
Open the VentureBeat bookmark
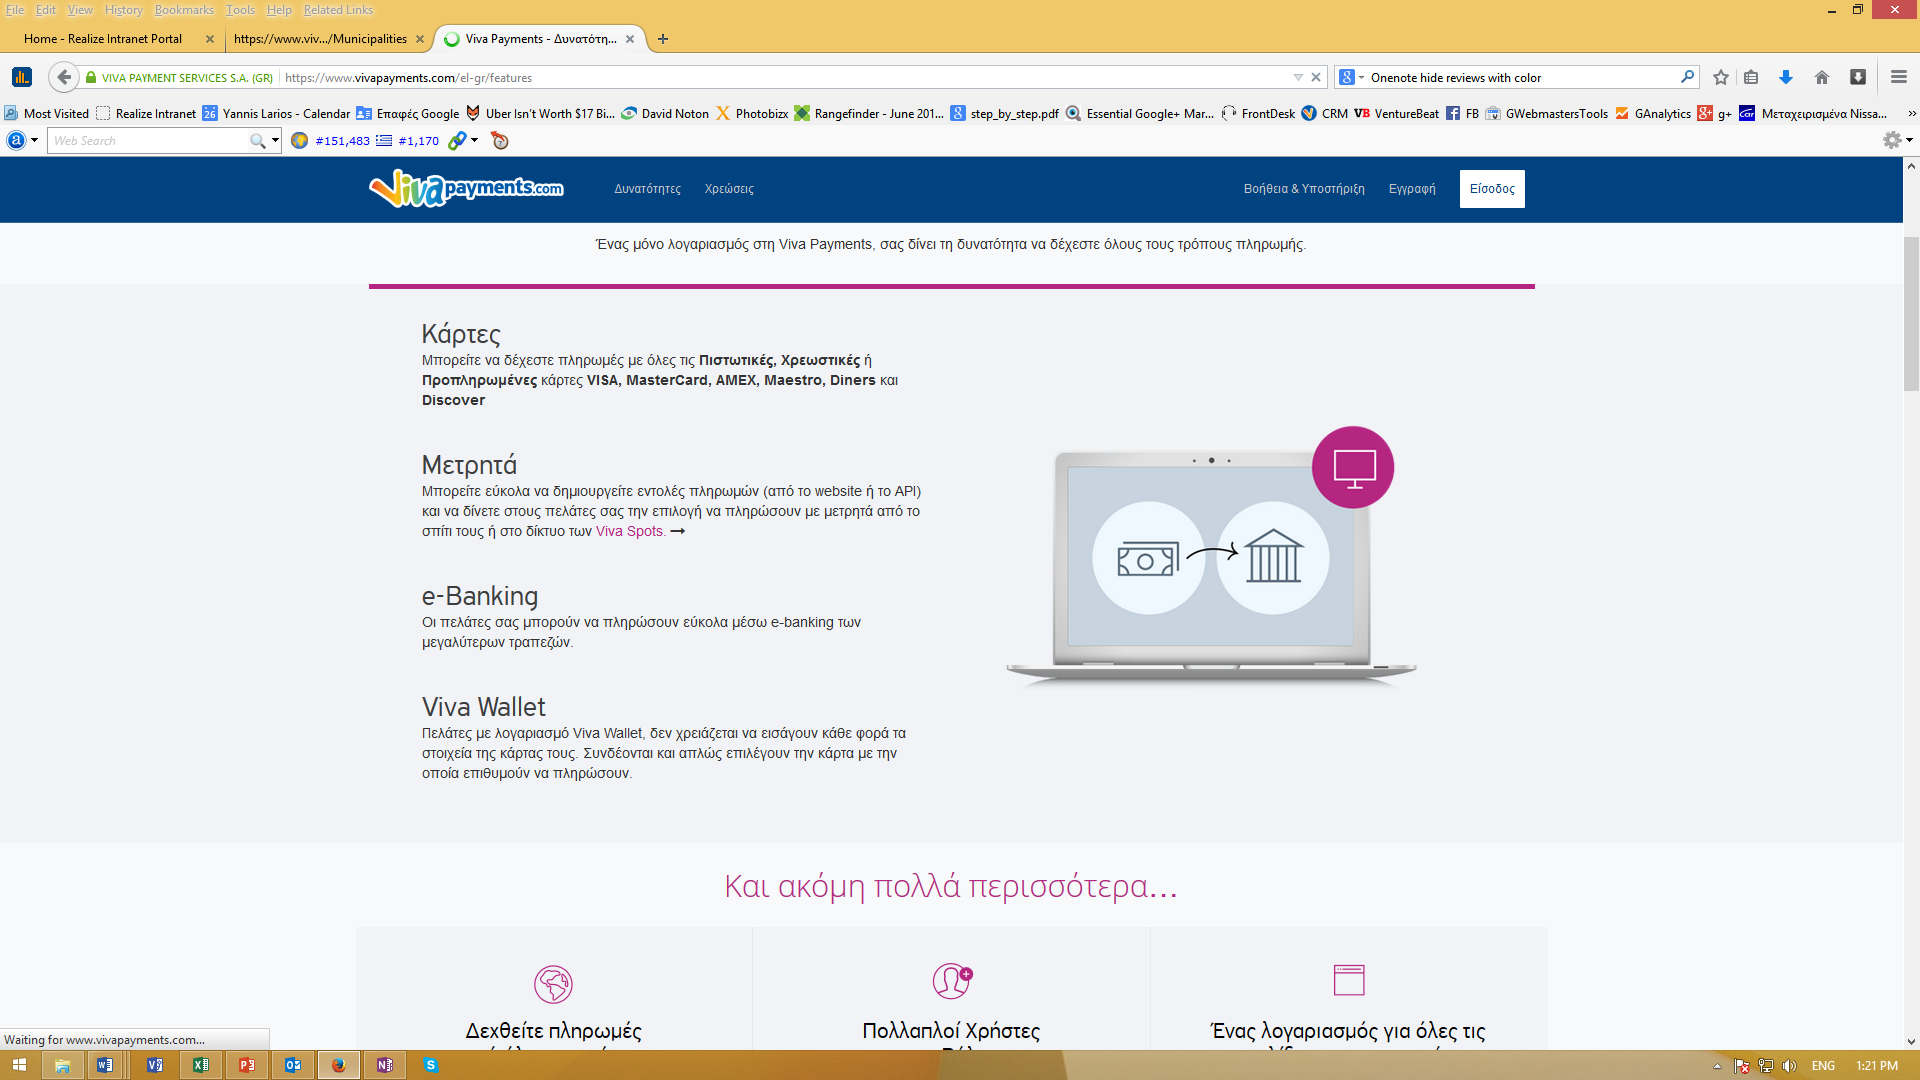[1397, 113]
